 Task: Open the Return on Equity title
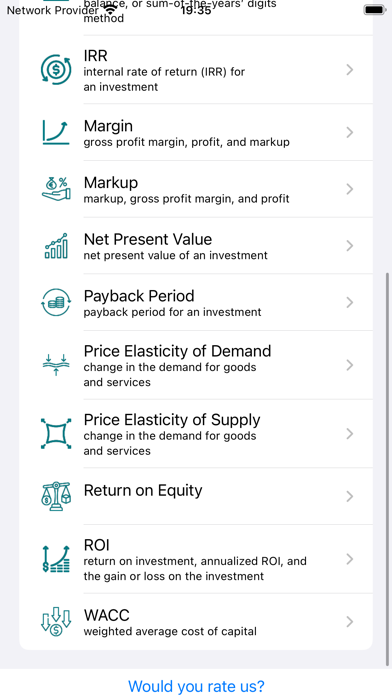coord(143,490)
